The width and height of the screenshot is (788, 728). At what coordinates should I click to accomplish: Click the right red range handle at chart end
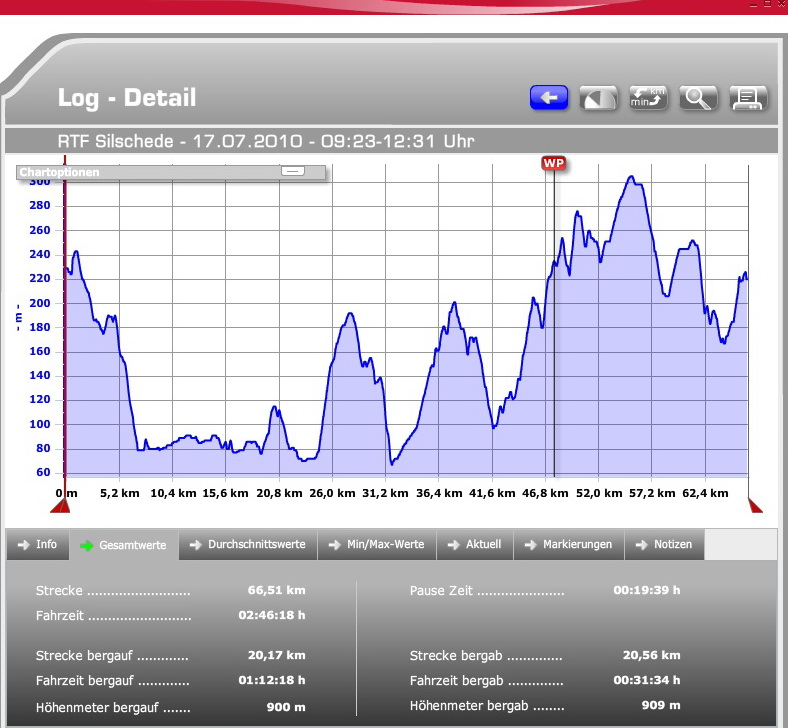pos(755,507)
